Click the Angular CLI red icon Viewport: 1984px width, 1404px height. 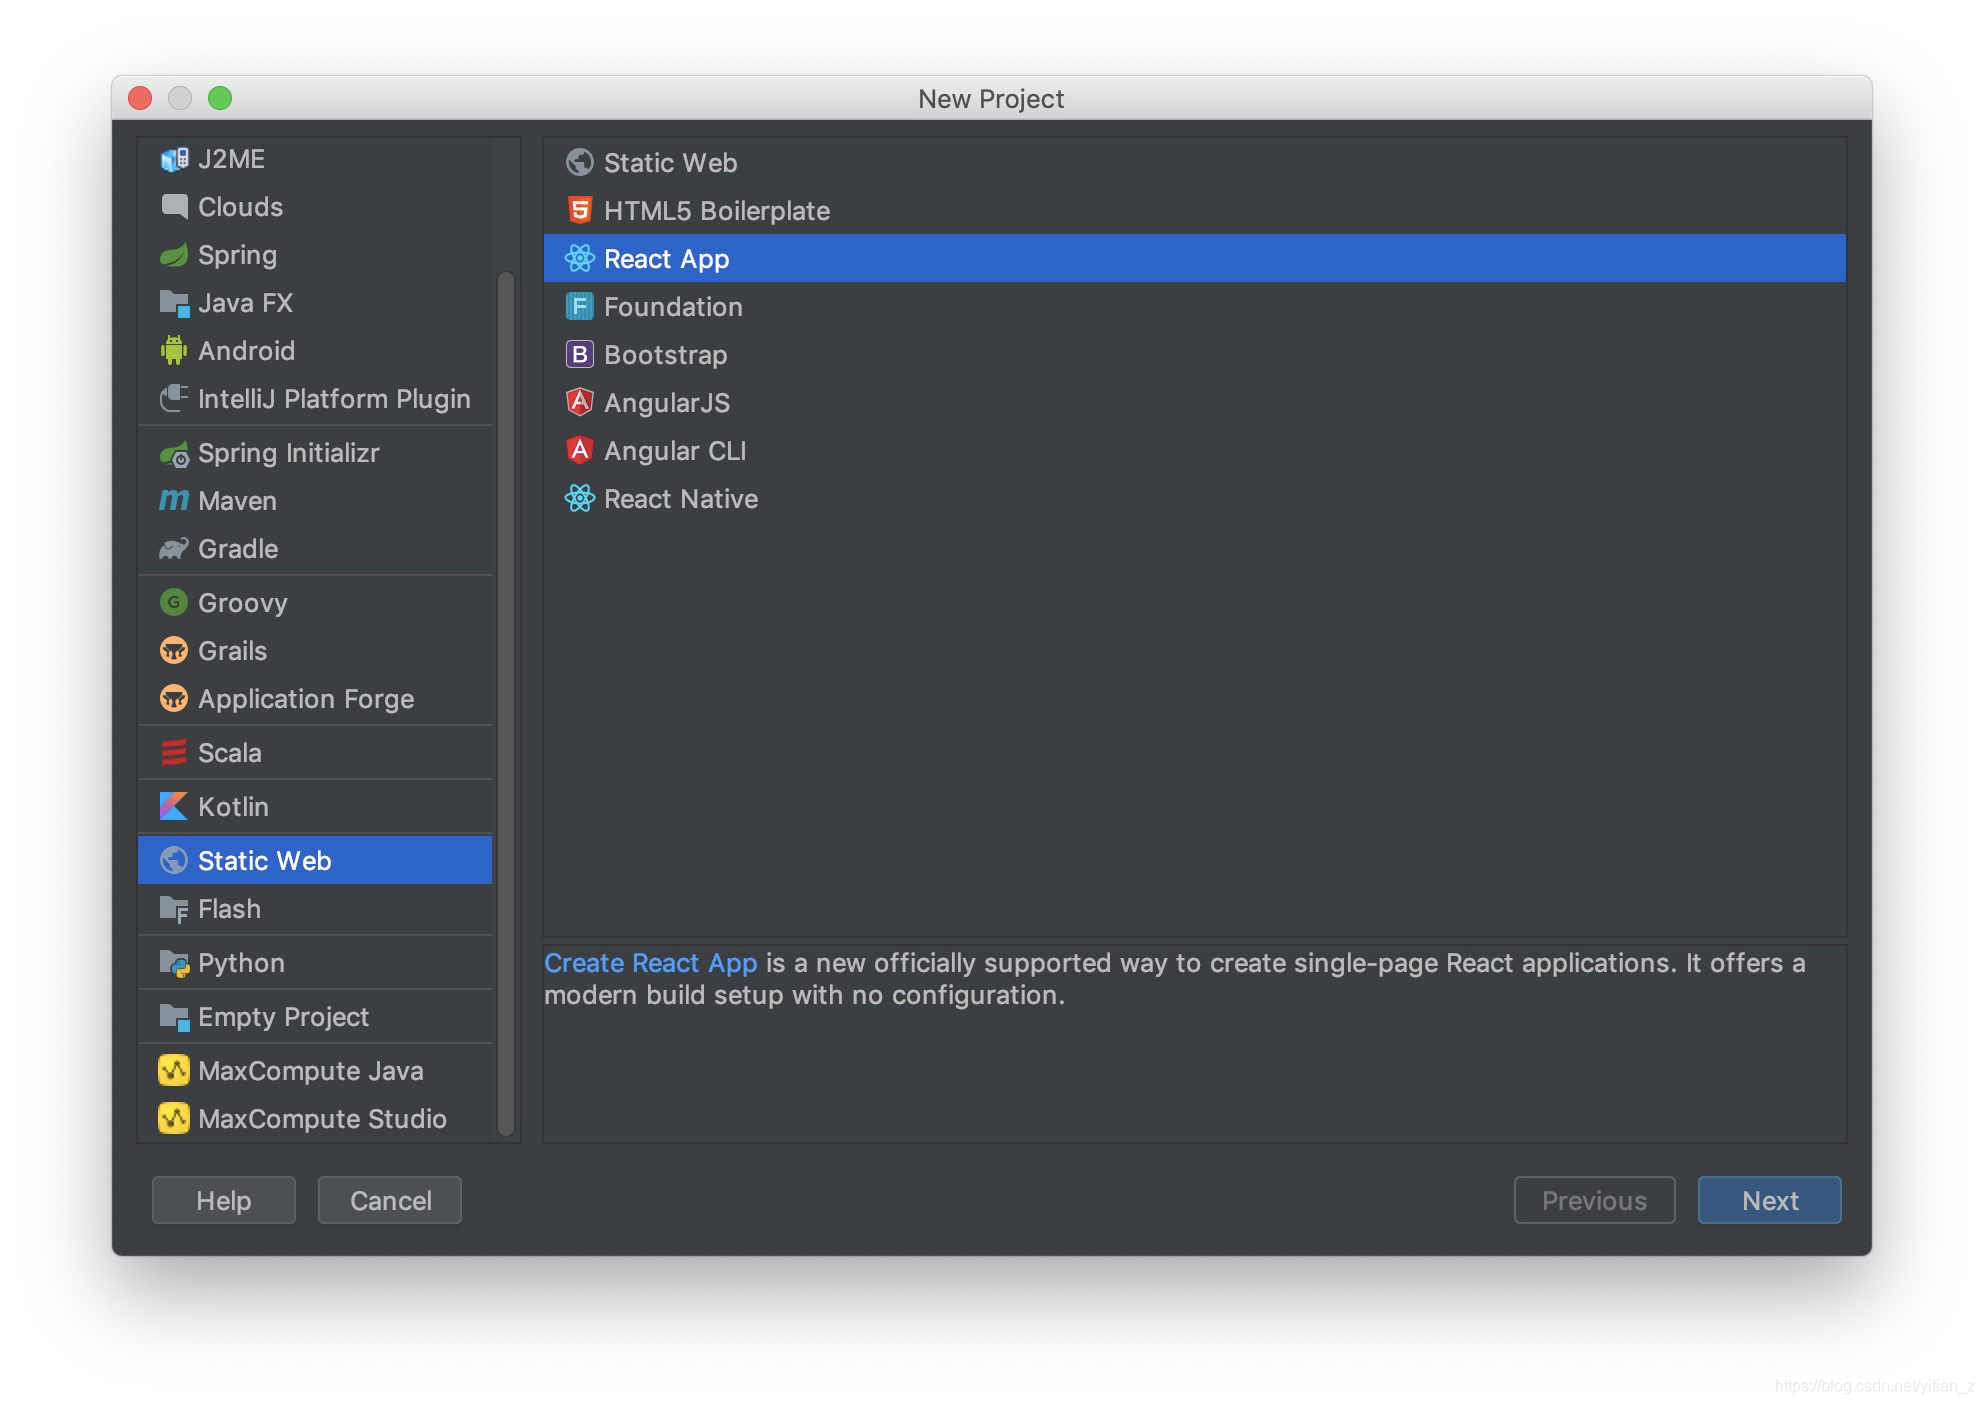click(x=579, y=450)
